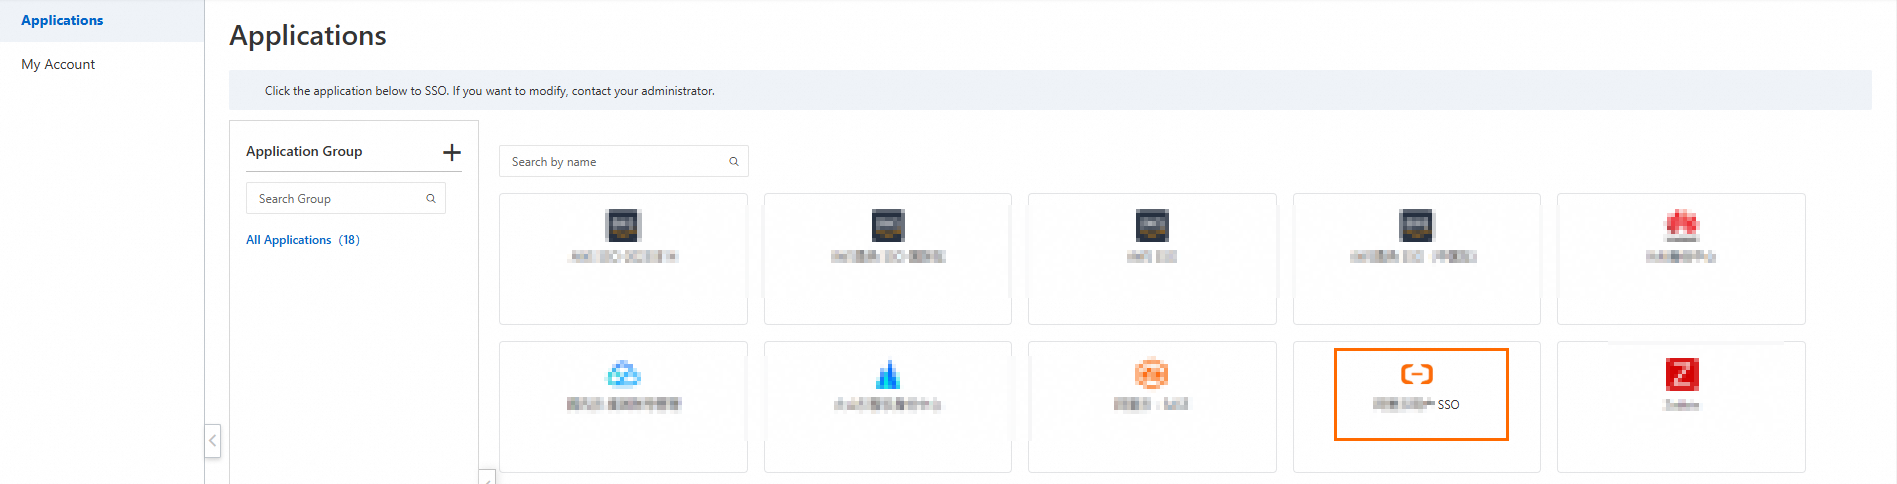This screenshot has height=484, width=1897.
Task: Focus the Search by name input field
Action: (624, 161)
